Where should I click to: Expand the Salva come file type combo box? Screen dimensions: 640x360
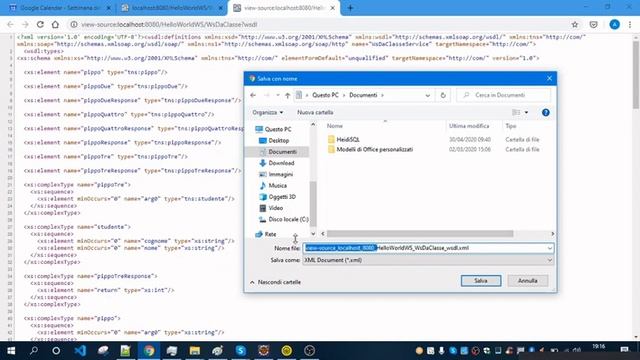point(428,260)
